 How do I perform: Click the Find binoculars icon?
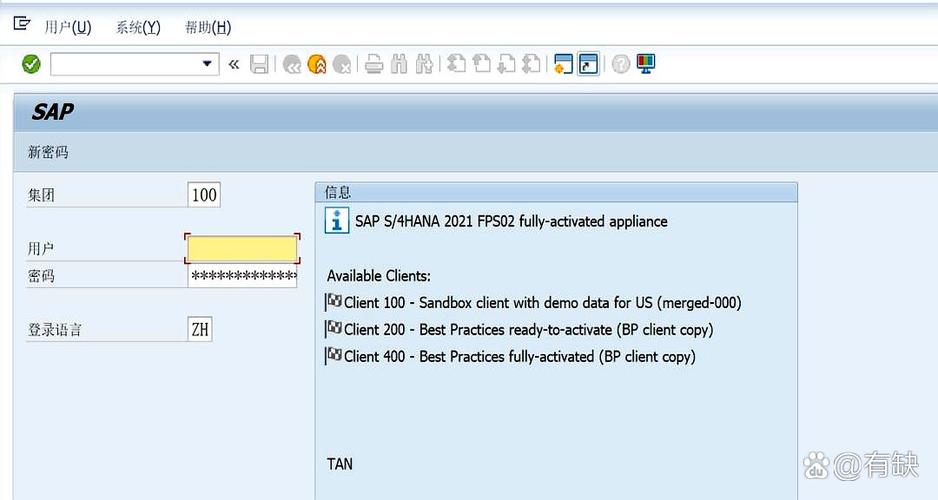[399, 63]
